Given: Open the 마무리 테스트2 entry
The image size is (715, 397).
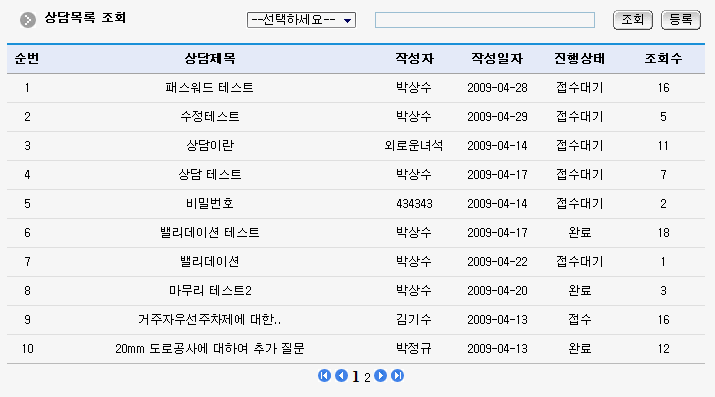Looking at the screenshot, I should pos(210,290).
